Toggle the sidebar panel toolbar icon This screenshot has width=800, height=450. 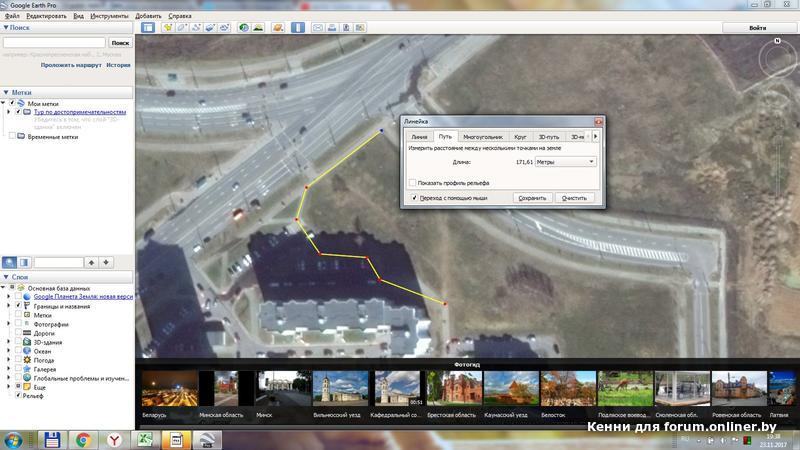148,28
